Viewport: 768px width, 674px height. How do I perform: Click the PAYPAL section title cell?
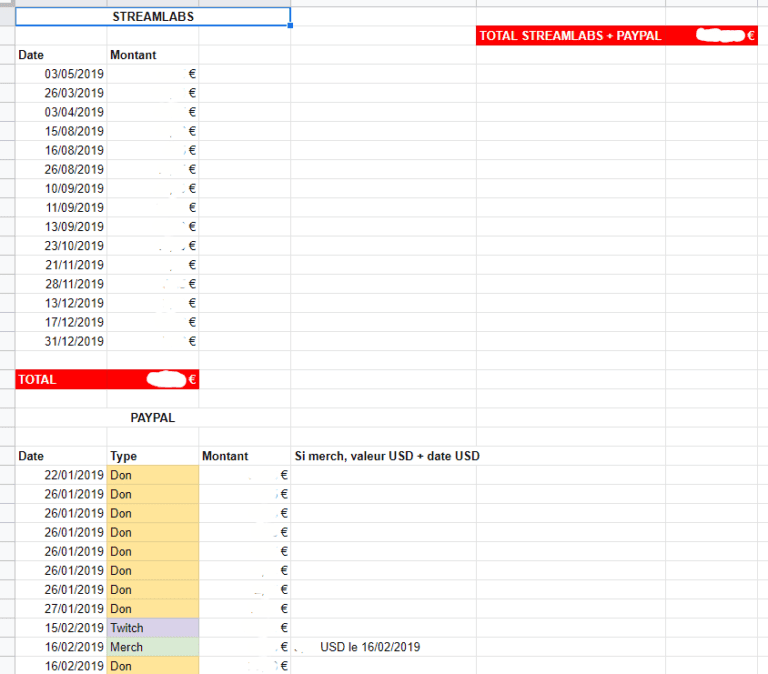click(153, 418)
